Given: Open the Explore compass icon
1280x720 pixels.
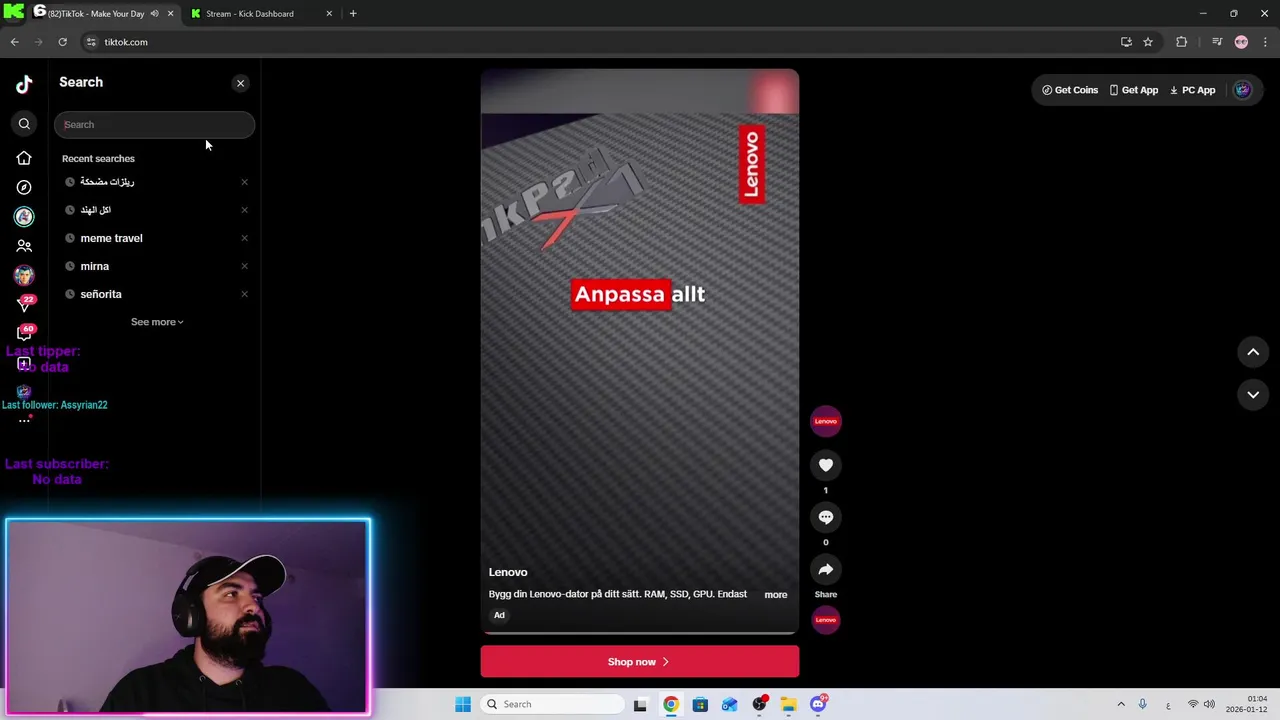Looking at the screenshot, I should (x=24, y=187).
